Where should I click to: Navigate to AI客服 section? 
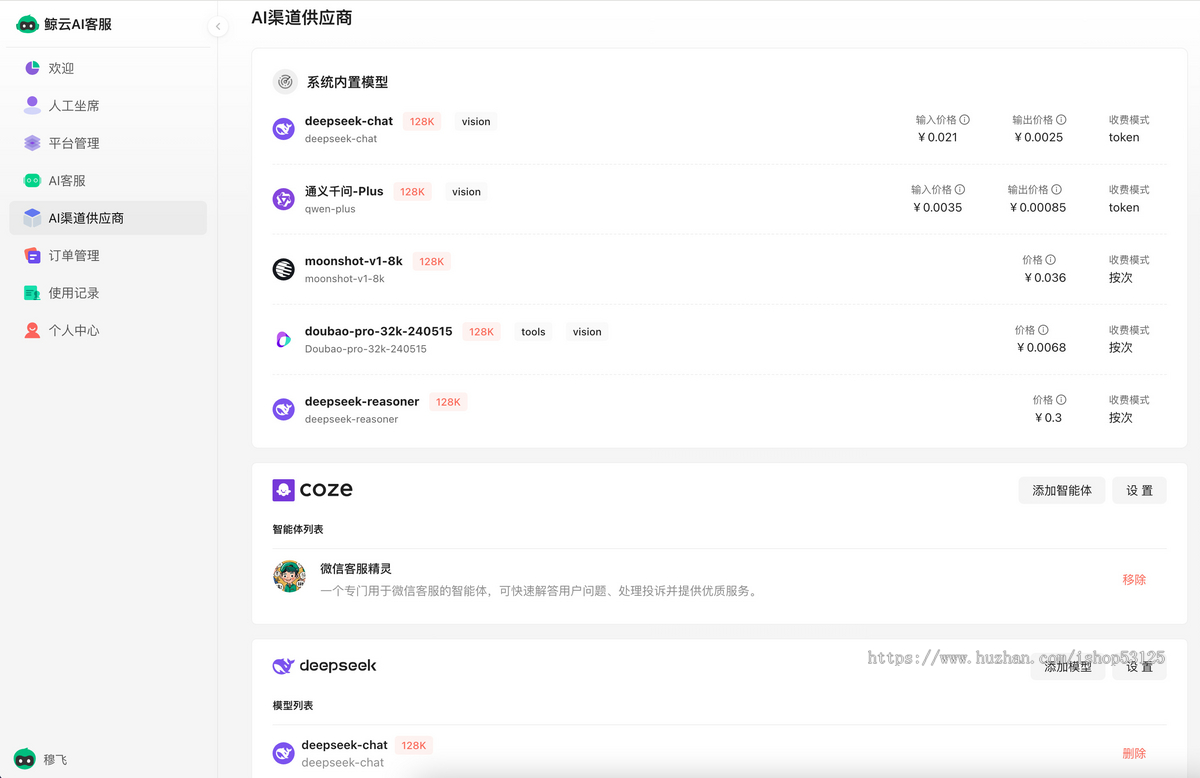pyautogui.click(x=108, y=180)
